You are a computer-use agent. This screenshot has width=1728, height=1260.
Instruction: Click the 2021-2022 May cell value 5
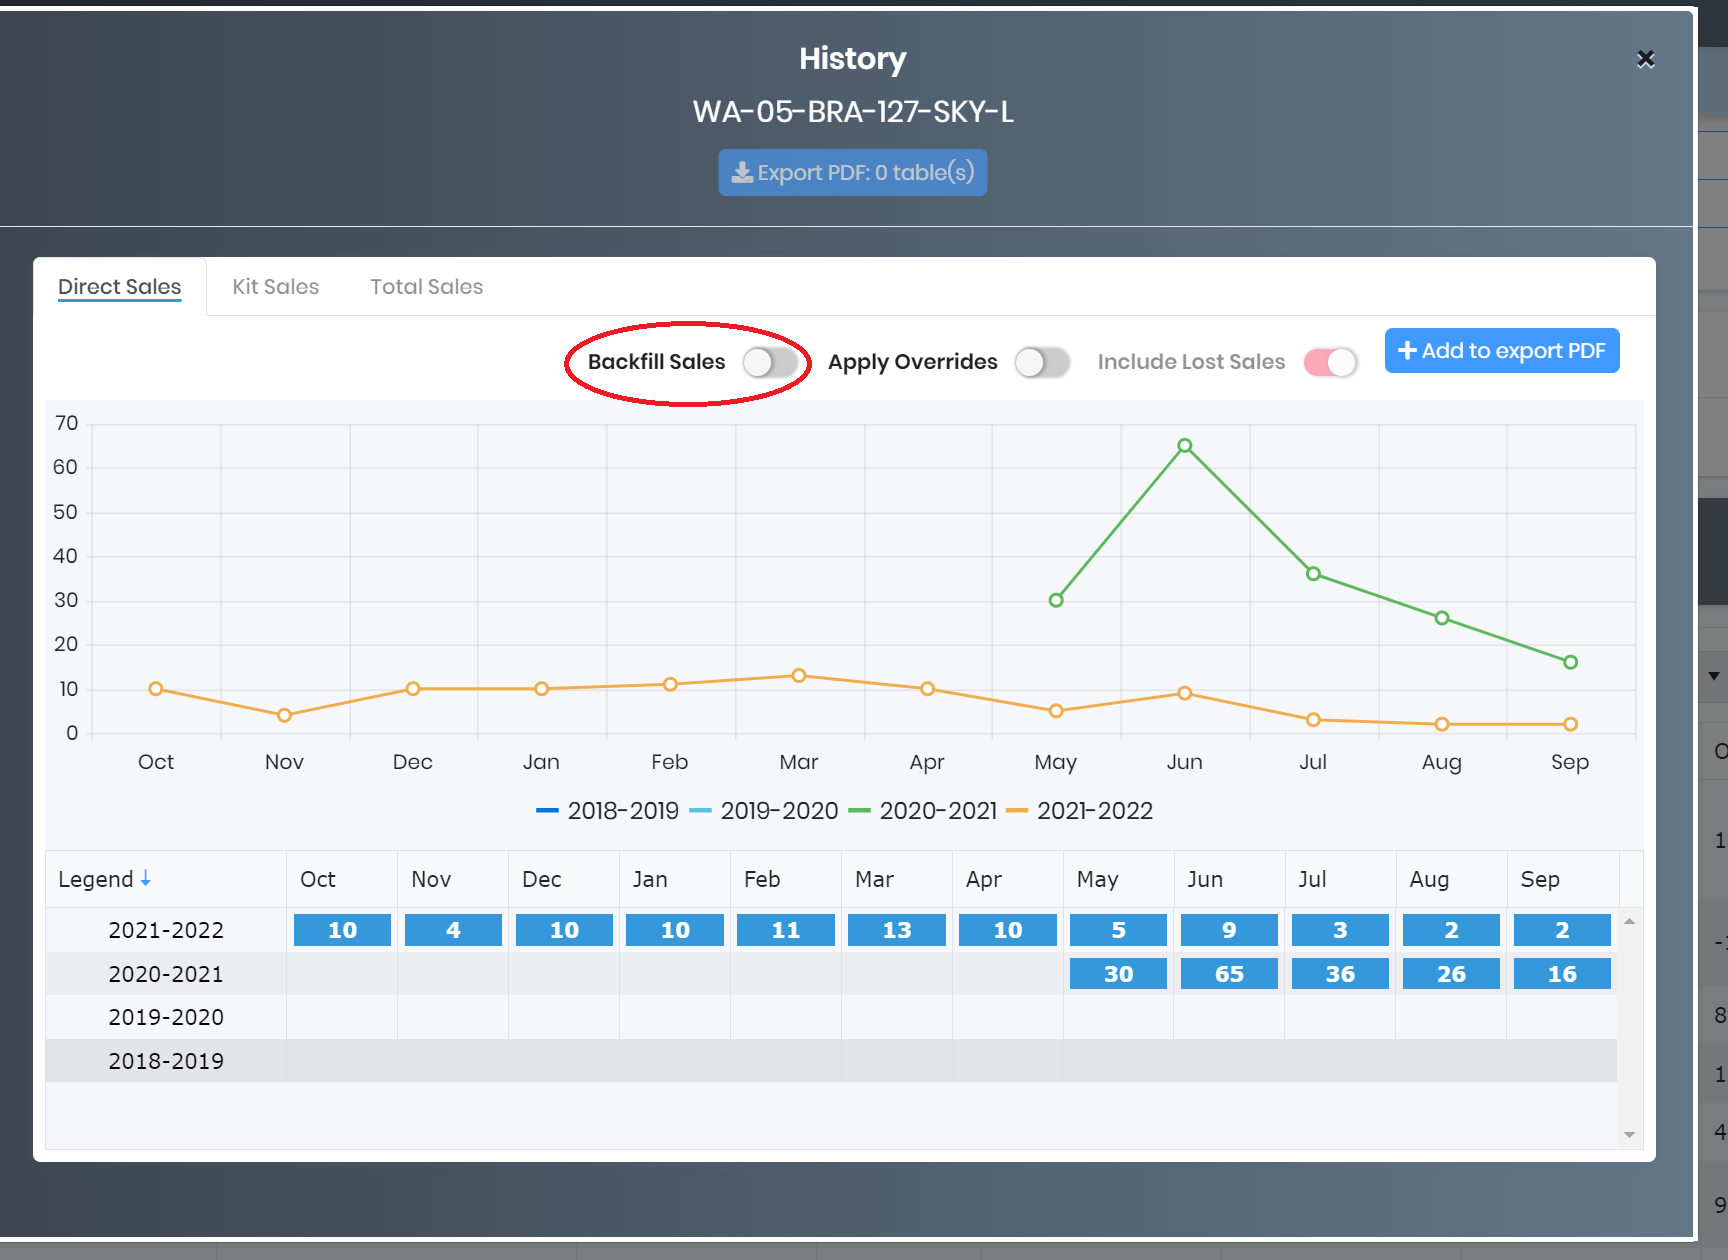click(1118, 930)
